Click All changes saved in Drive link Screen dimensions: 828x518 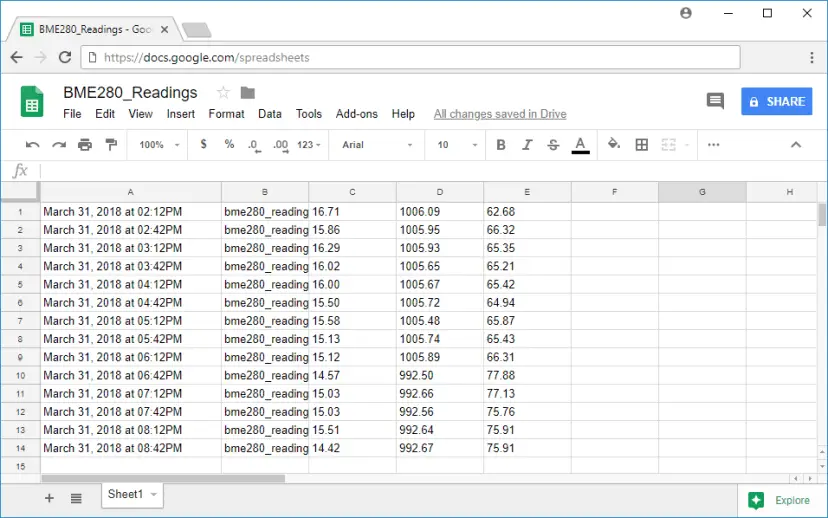[x=500, y=114]
